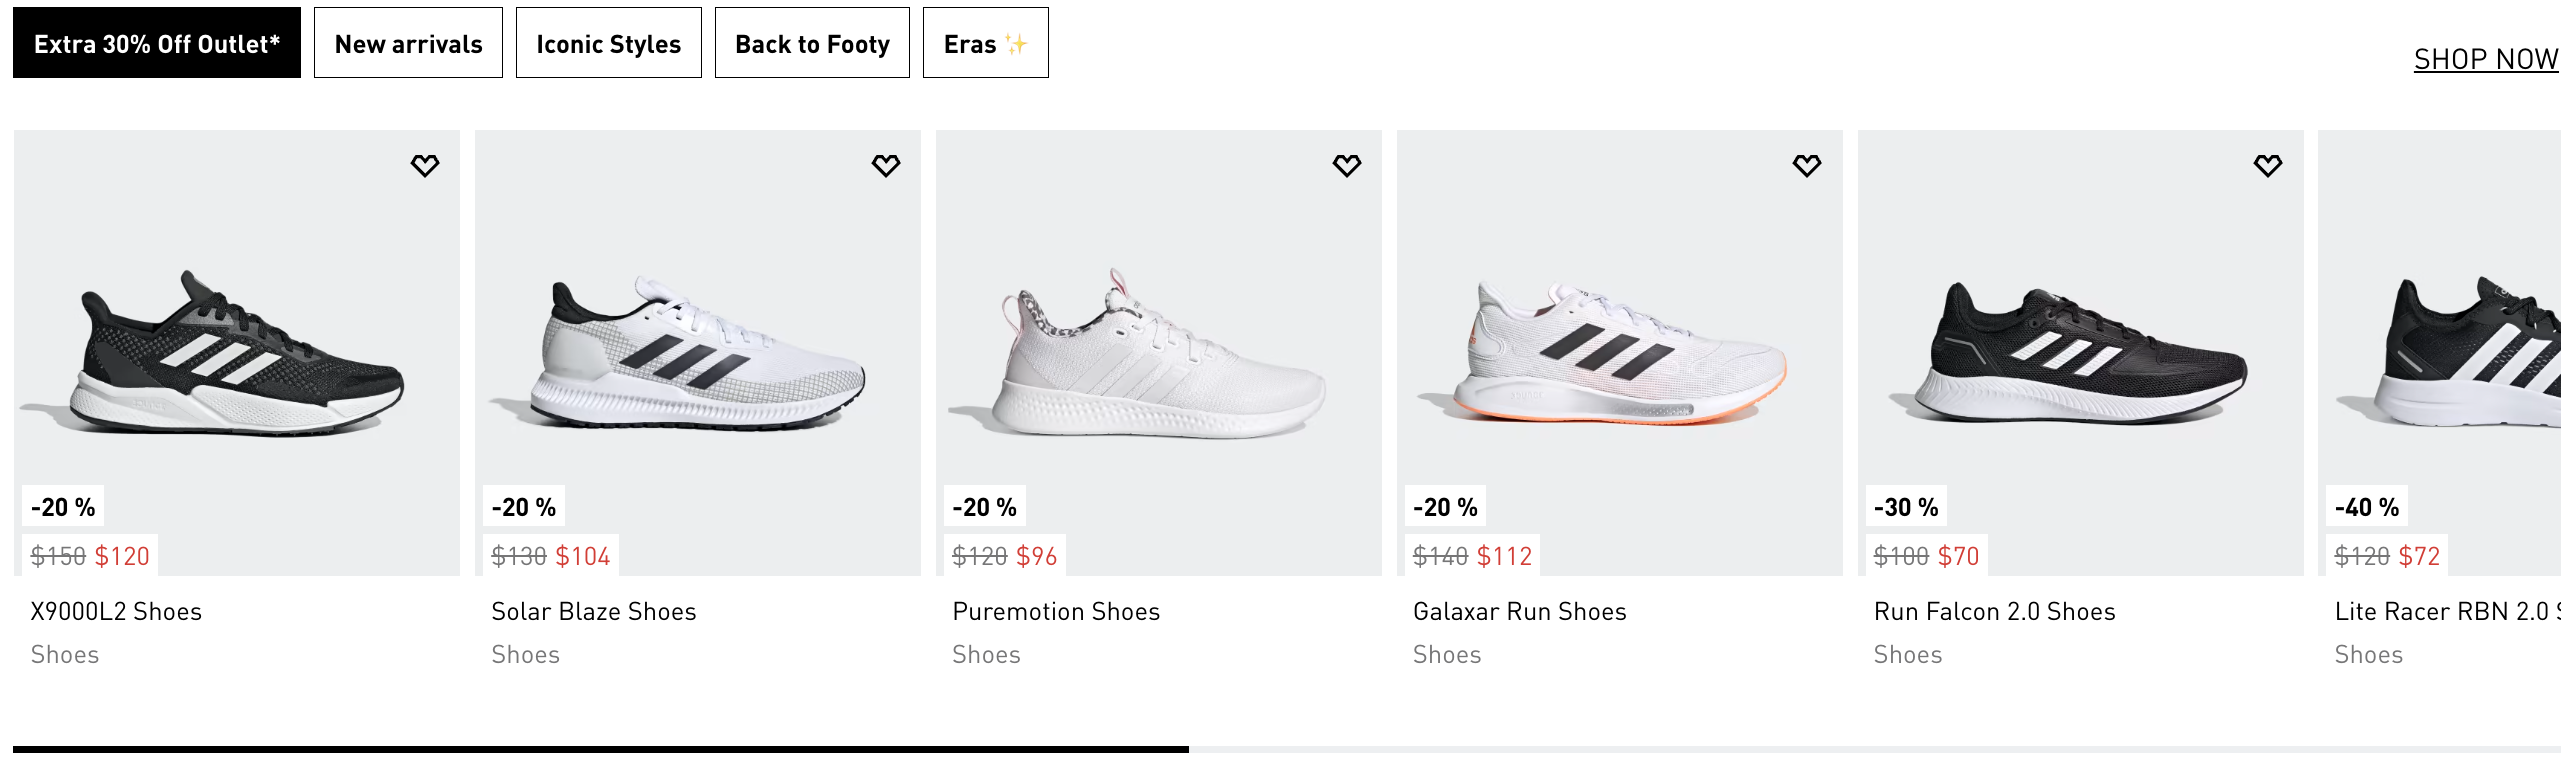This screenshot has height=762, width=2576.
Task: Follow the SHOP NOW link
Action: (x=2485, y=60)
